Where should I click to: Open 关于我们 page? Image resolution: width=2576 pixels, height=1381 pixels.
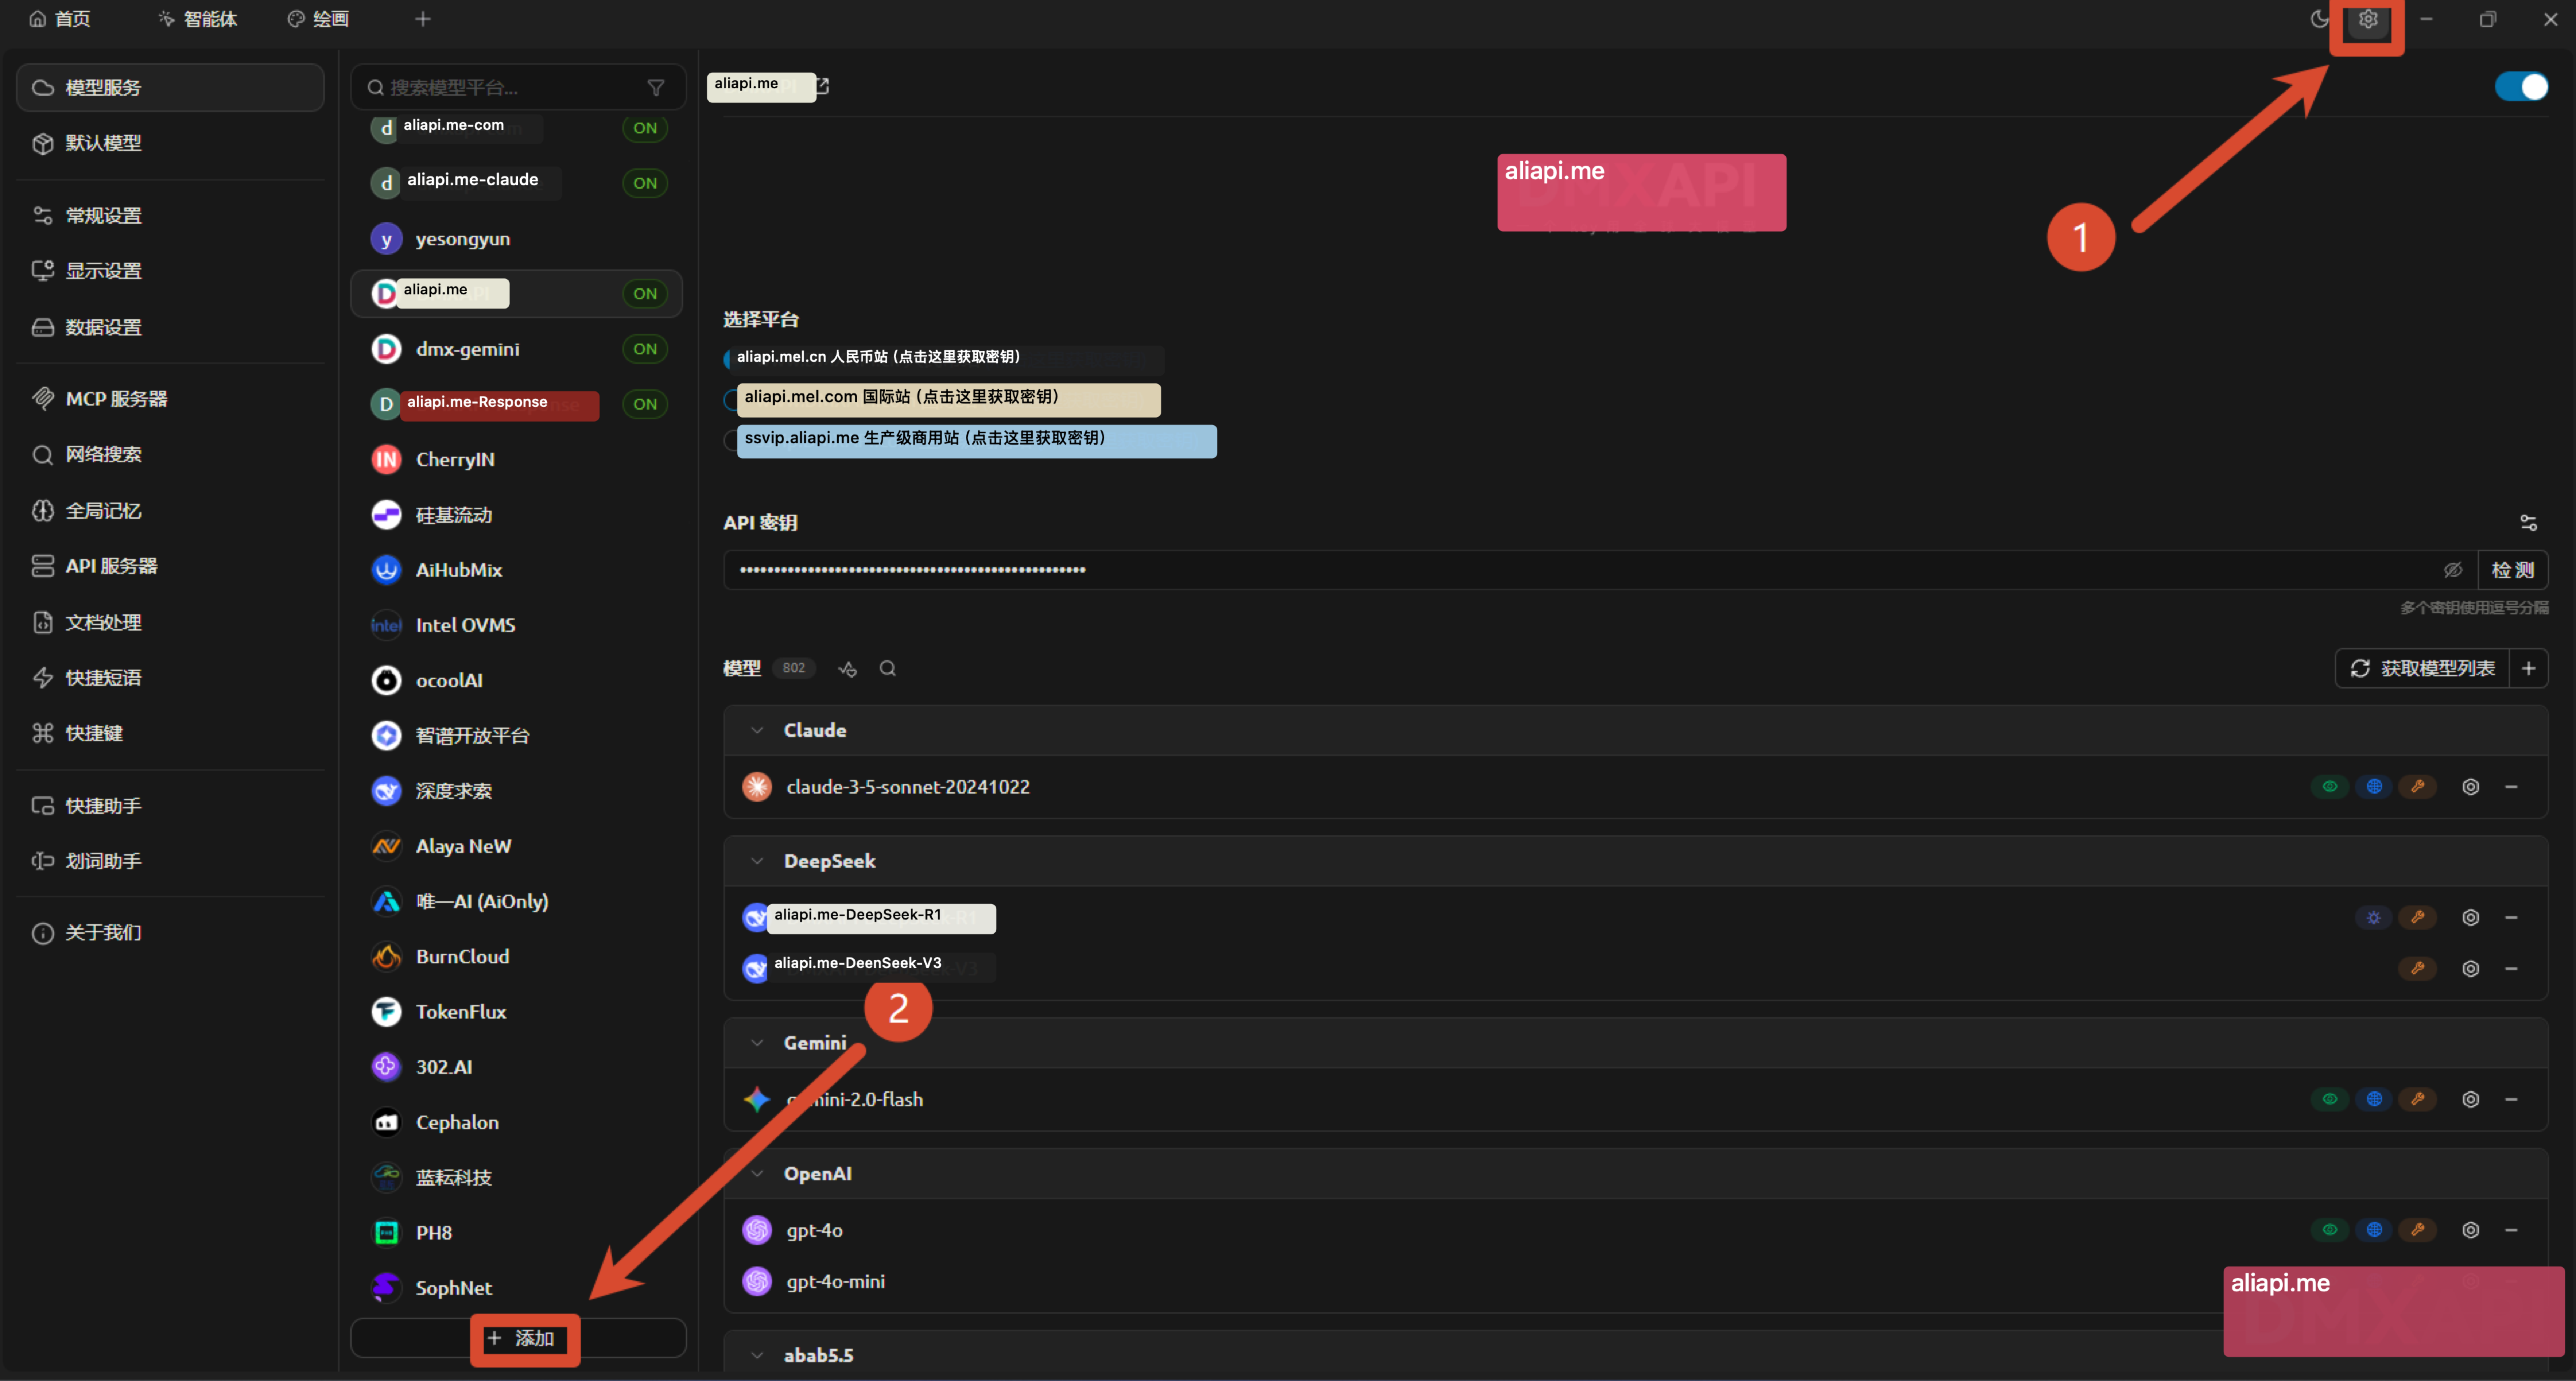click(170, 933)
